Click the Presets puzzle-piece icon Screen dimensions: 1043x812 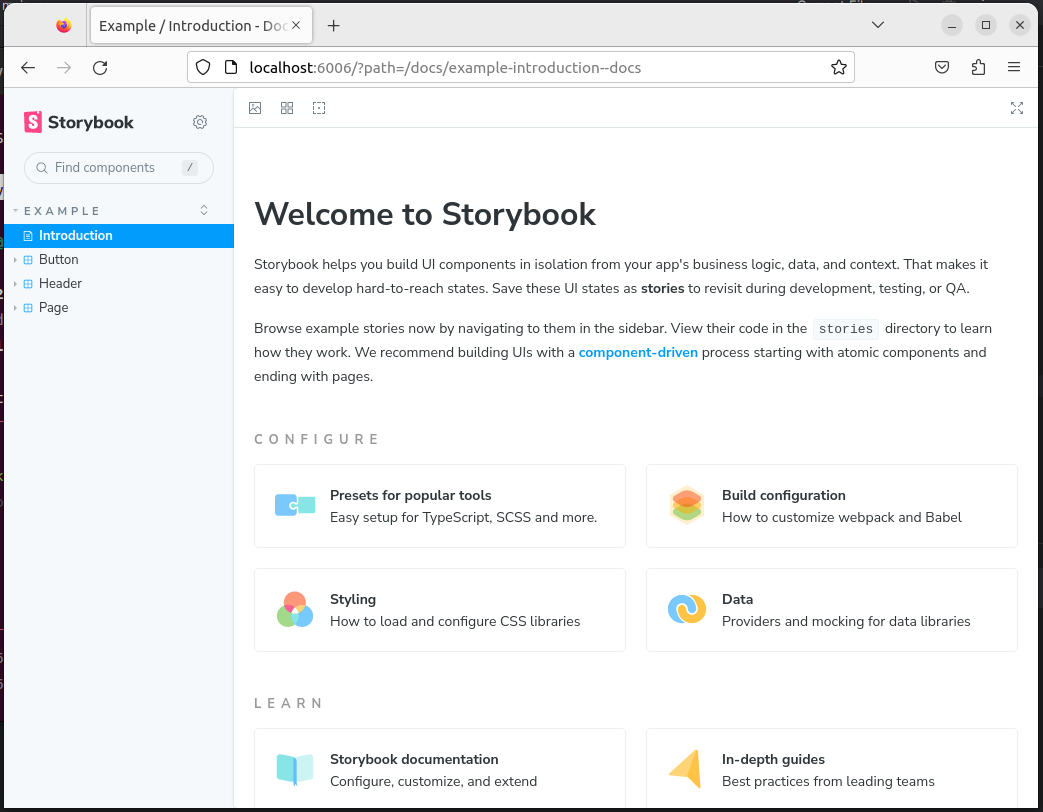pyautogui.click(x=295, y=505)
